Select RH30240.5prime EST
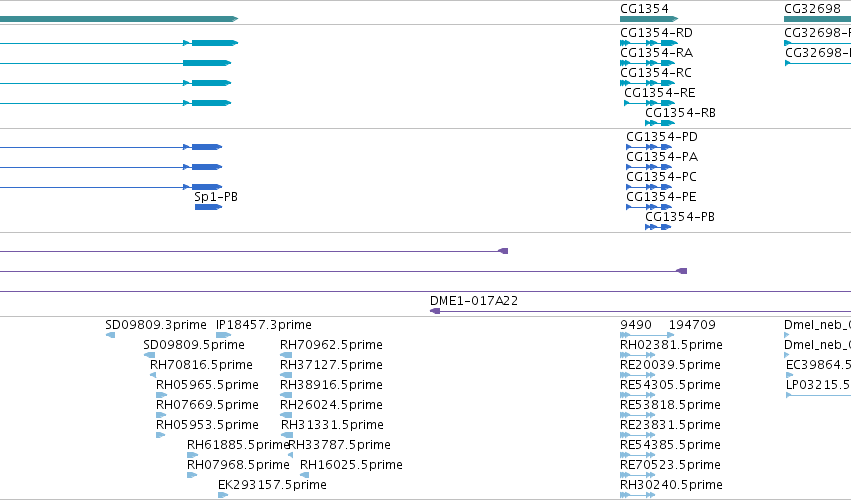This screenshot has height=500, width=851. pyautogui.click(x=671, y=485)
